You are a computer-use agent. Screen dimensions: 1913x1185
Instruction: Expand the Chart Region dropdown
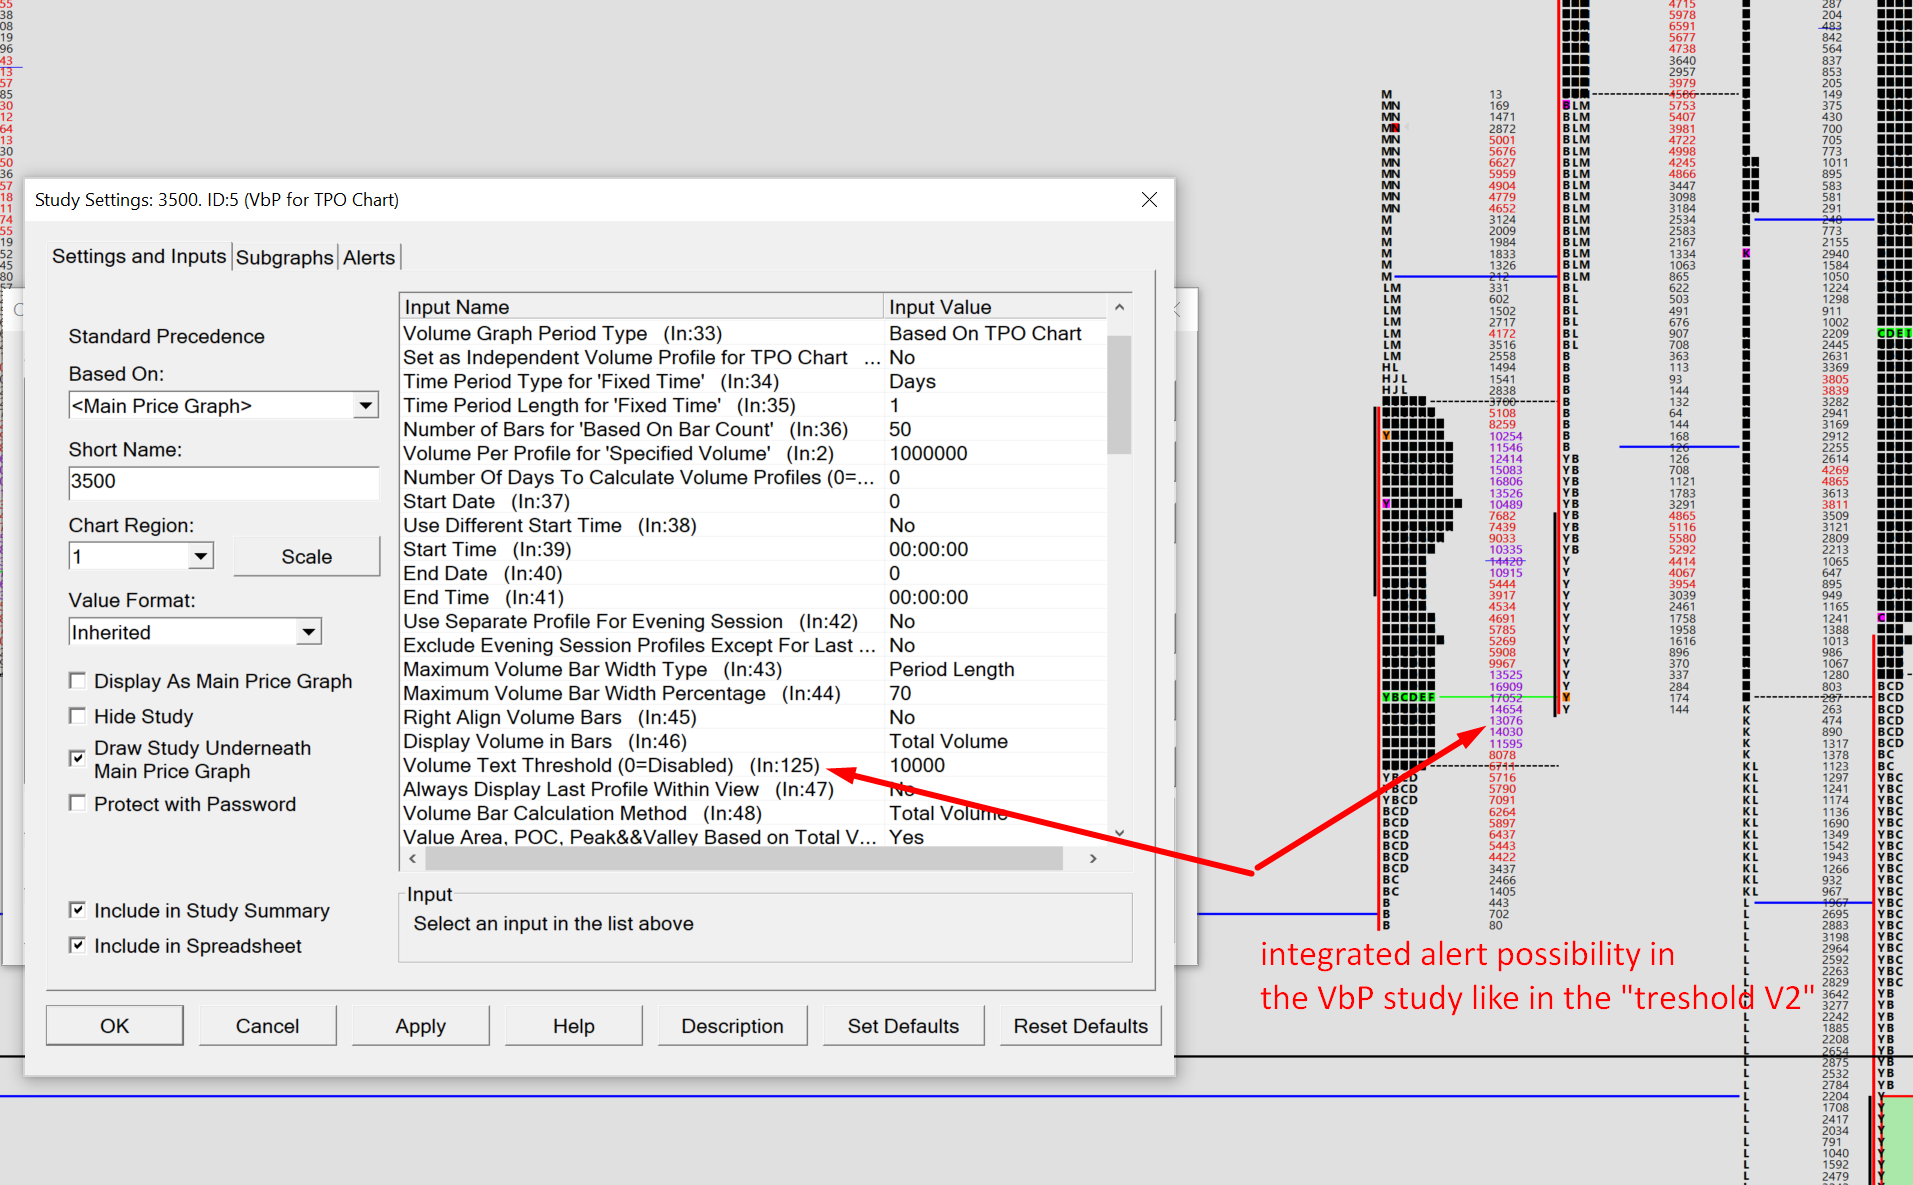point(201,557)
